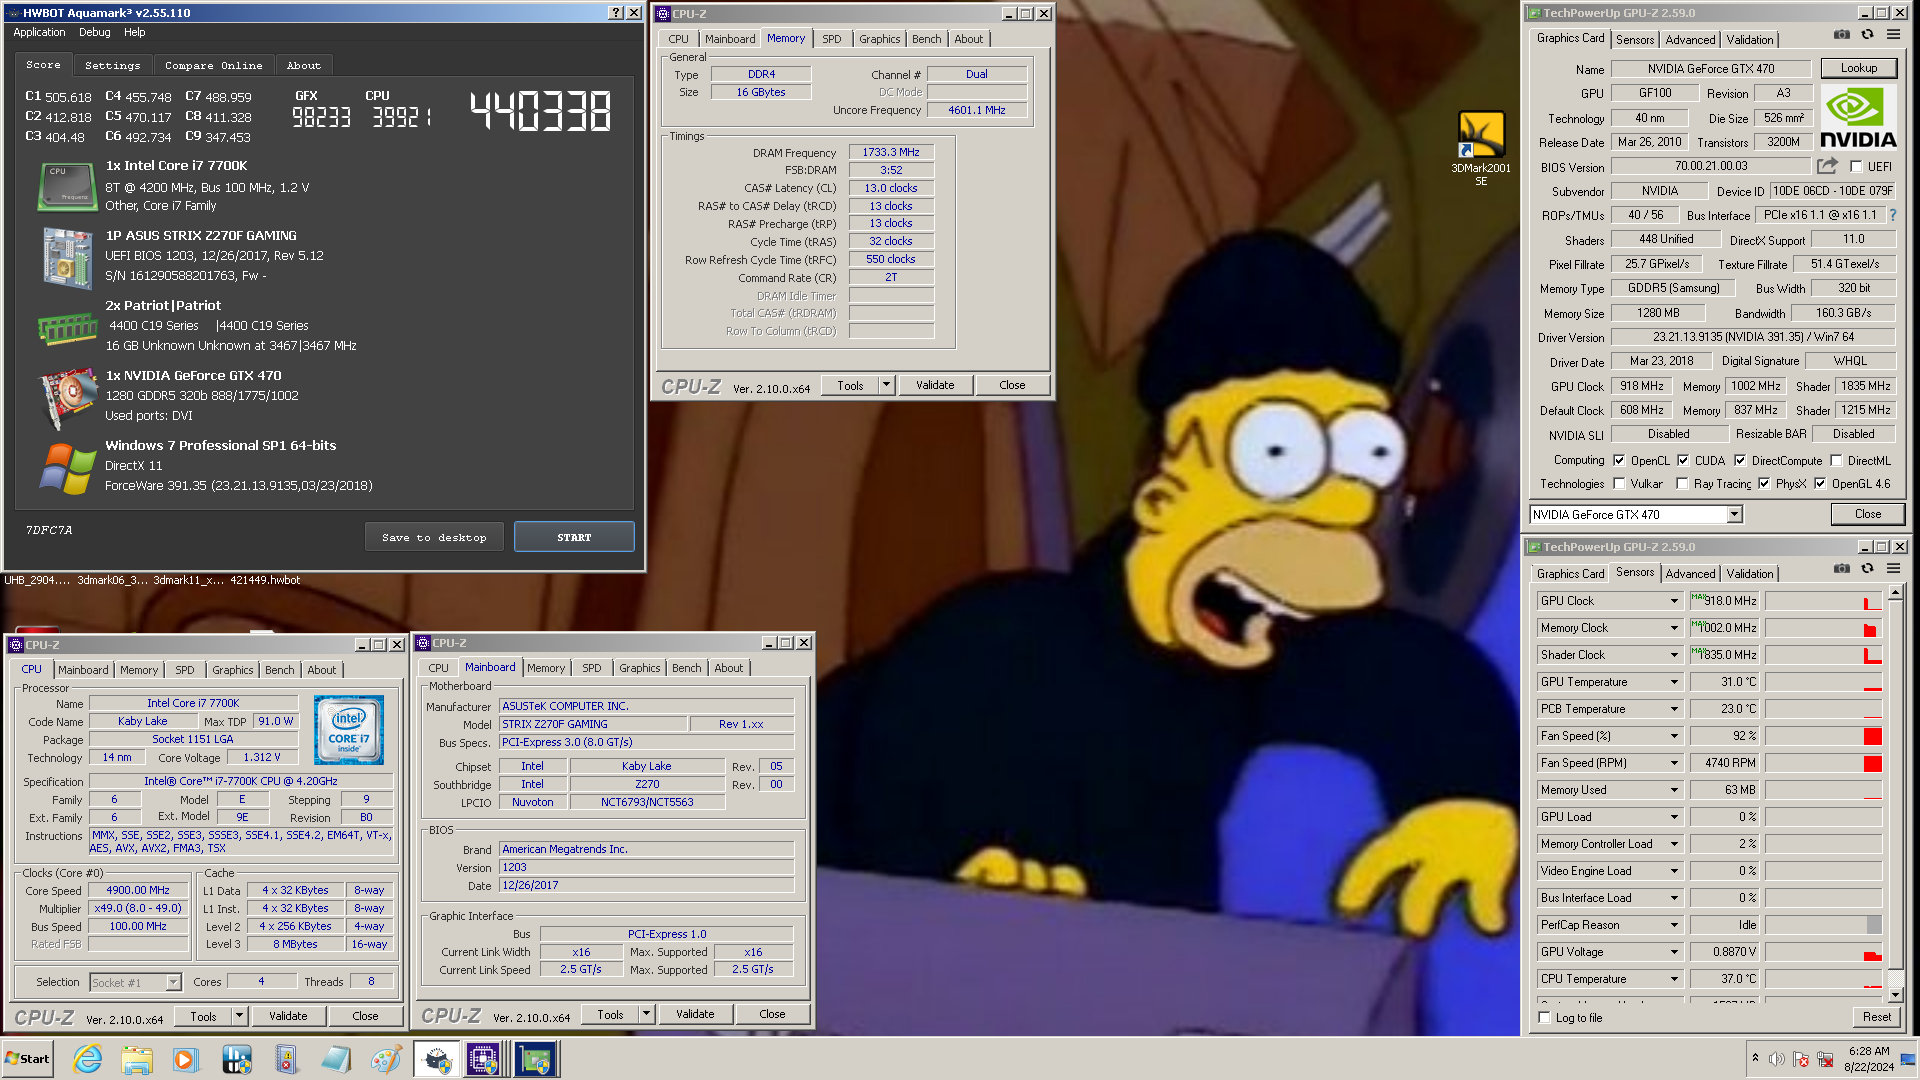Screen dimensions: 1920x1080
Task: Open the Advanced tab in the upper GPU-Z window
Action: pos(1691,40)
